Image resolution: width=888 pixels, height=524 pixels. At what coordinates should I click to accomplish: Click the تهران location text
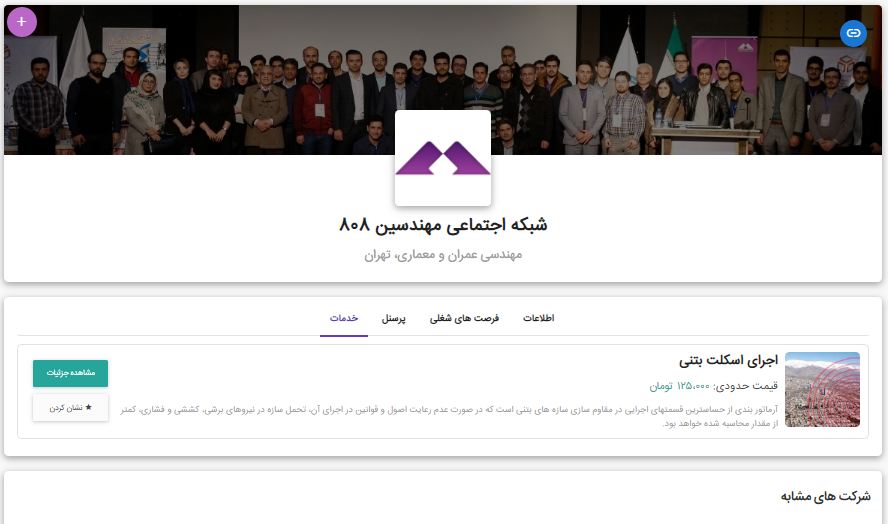[x=377, y=255]
